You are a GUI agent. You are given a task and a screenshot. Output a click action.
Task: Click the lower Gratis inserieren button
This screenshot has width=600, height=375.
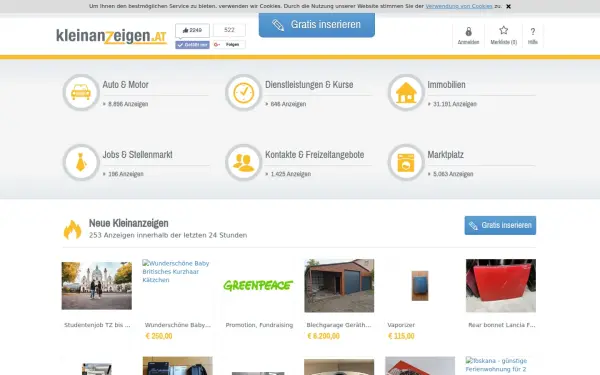(500, 225)
